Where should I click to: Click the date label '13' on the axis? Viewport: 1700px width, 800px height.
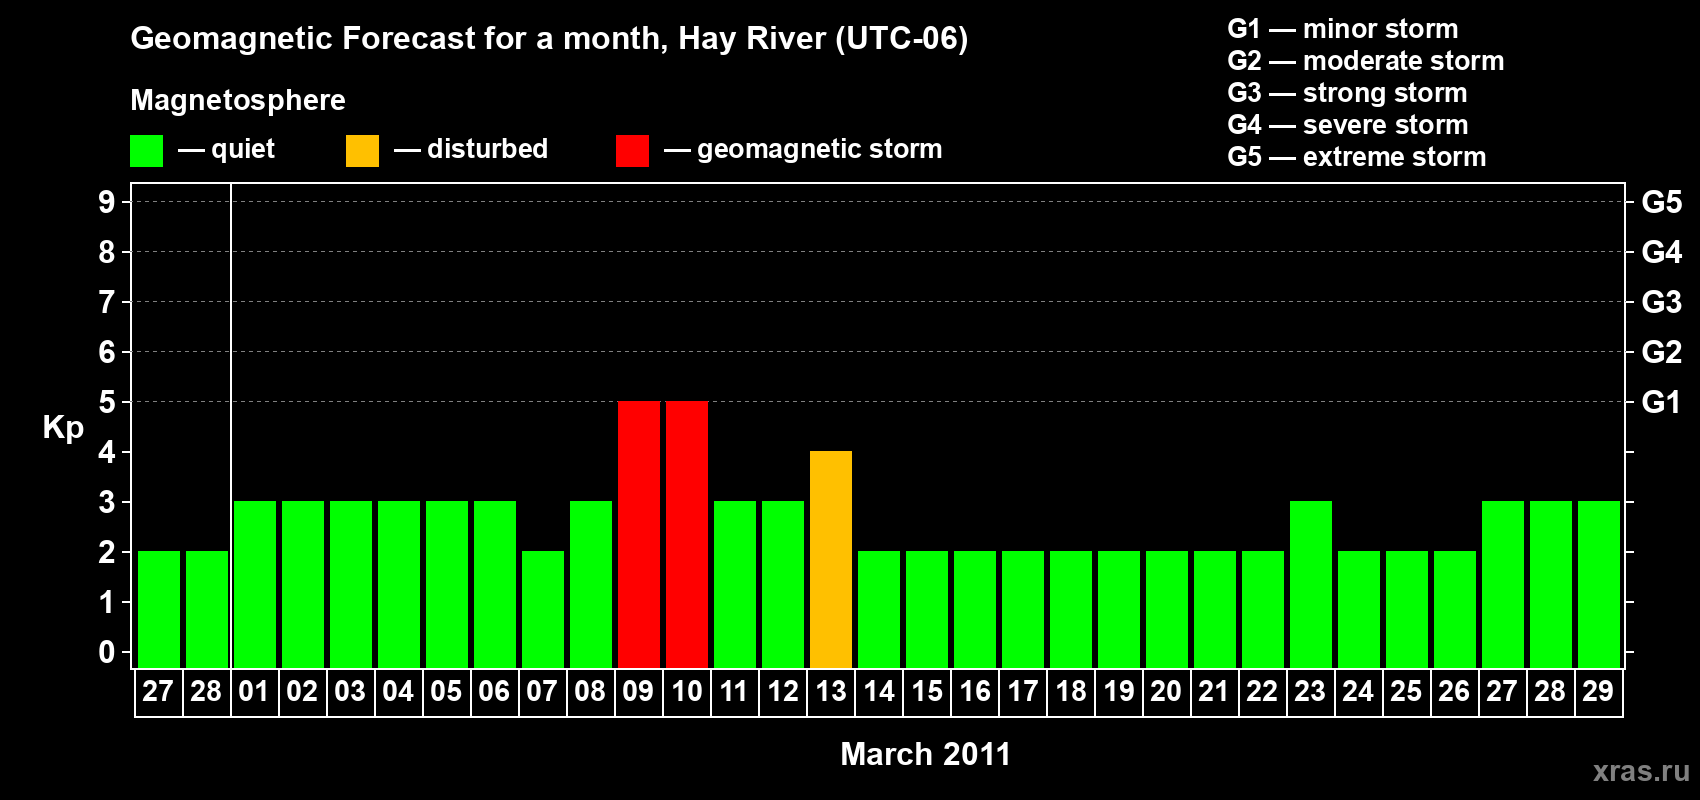(x=831, y=691)
